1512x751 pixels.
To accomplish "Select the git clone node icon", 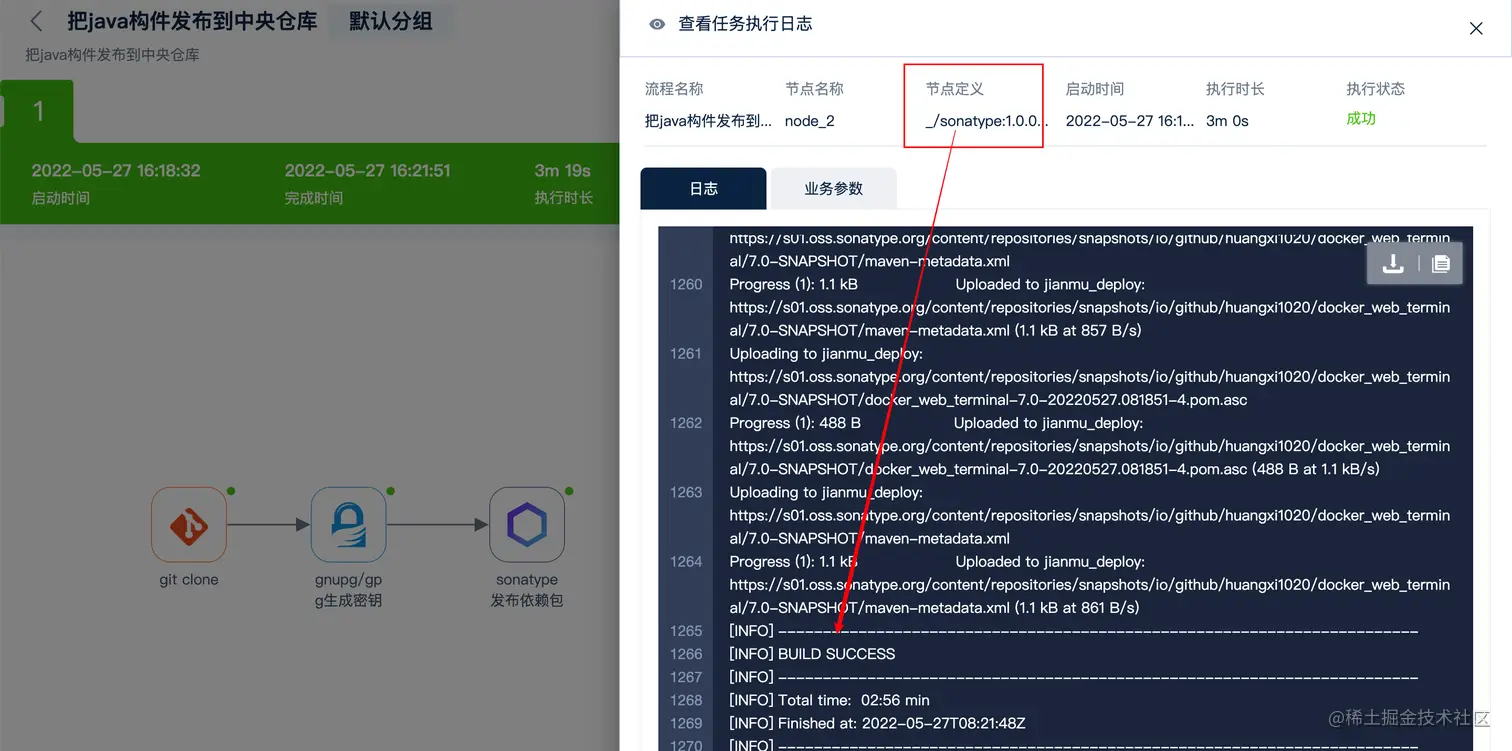I will pos(189,525).
